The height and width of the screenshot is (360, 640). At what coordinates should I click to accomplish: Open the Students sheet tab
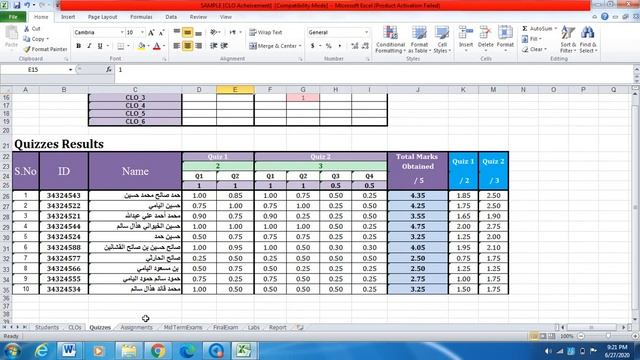pyautogui.click(x=47, y=327)
